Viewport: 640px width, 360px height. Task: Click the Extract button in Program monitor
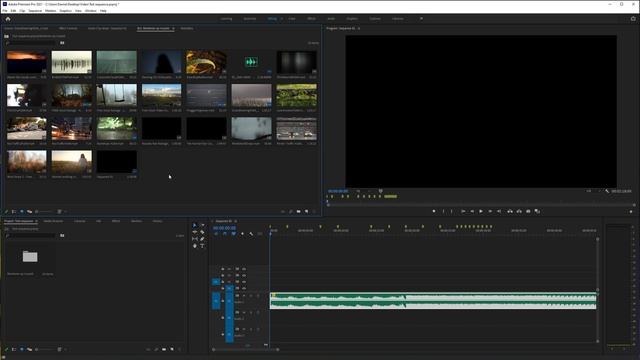(519, 211)
